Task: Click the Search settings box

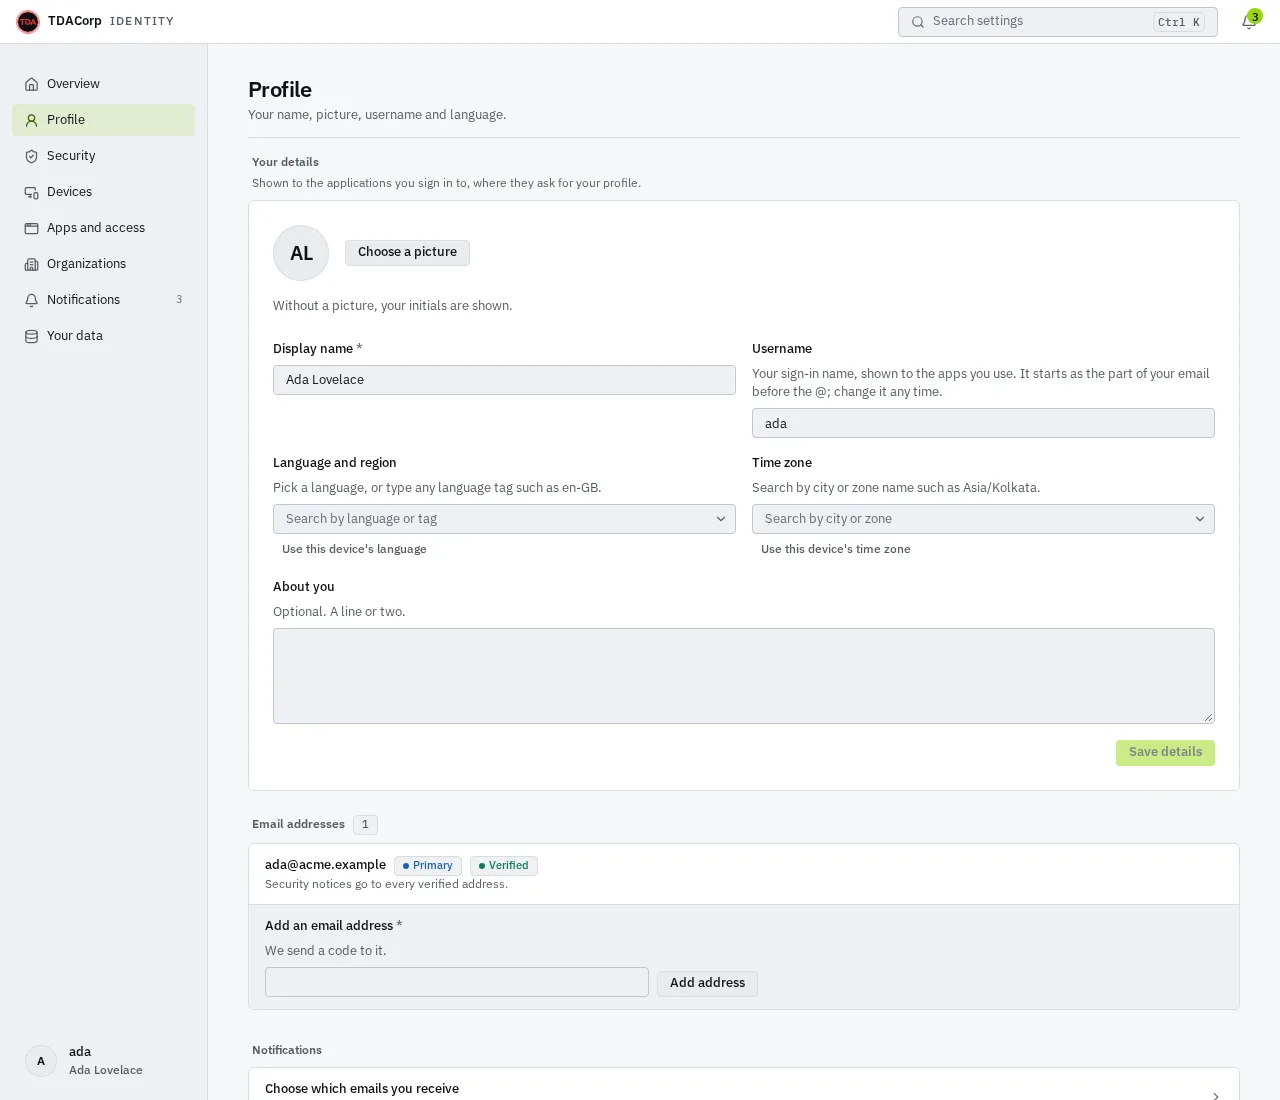Action: (x=1058, y=22)
